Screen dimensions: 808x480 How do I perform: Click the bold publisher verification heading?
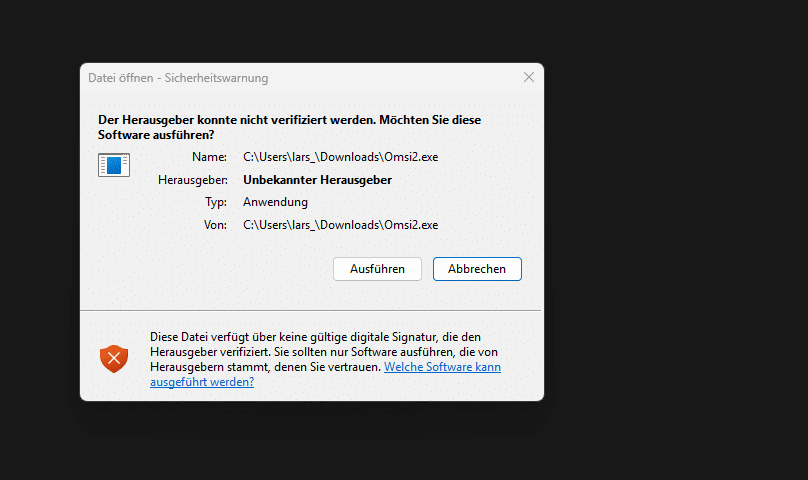[289, 126]
